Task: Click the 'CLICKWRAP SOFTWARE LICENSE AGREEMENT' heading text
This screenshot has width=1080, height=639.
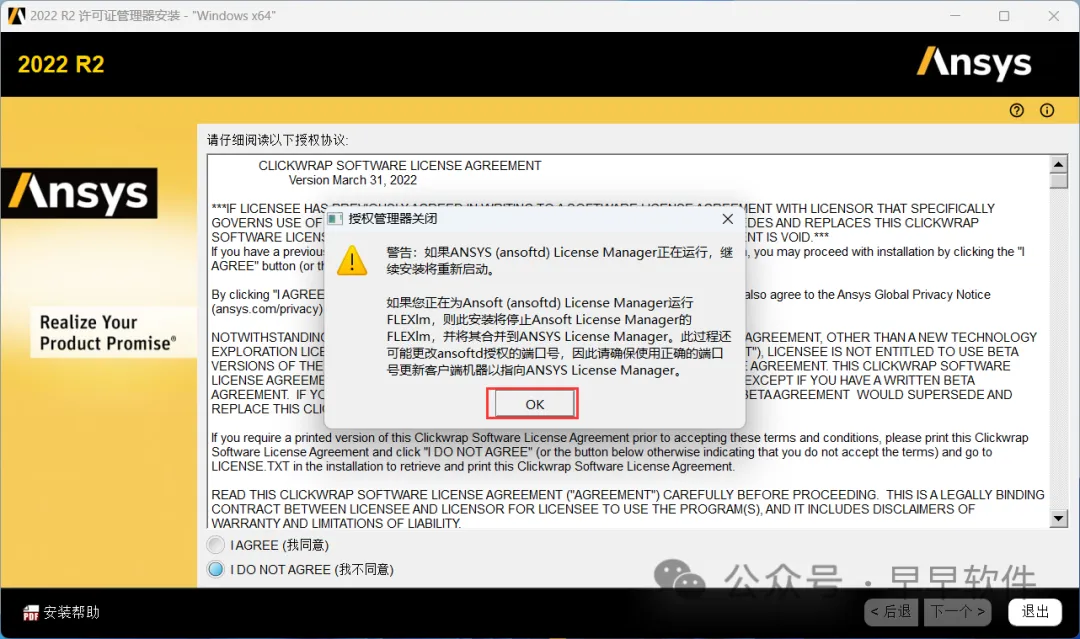Action: [399, 166]
